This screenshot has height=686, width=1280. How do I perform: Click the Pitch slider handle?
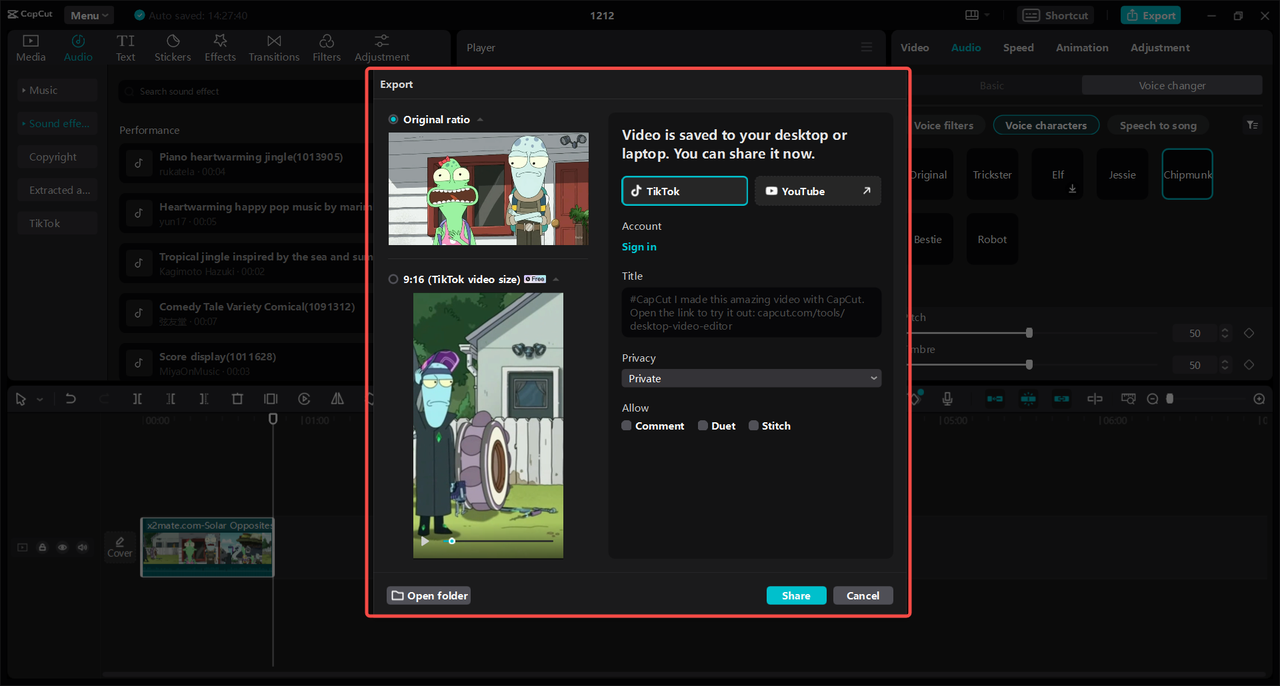(1029, 333)
